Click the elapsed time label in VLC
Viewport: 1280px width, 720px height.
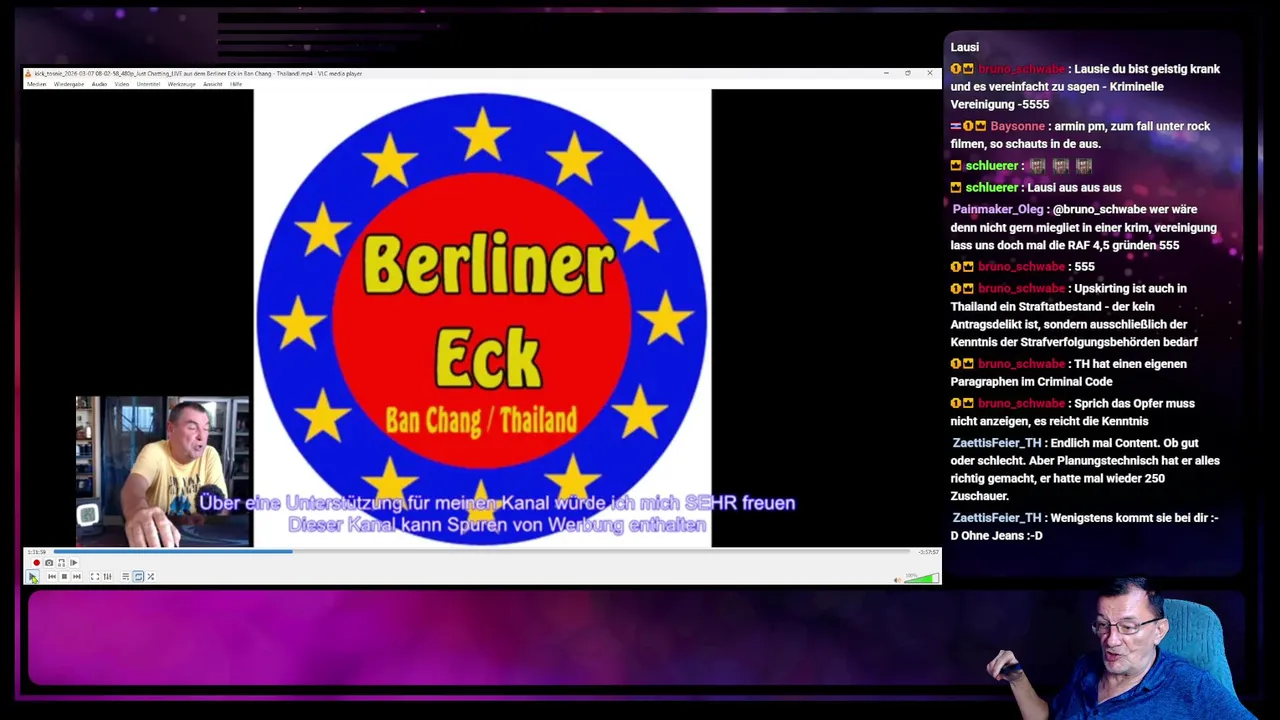pos(37,552)
